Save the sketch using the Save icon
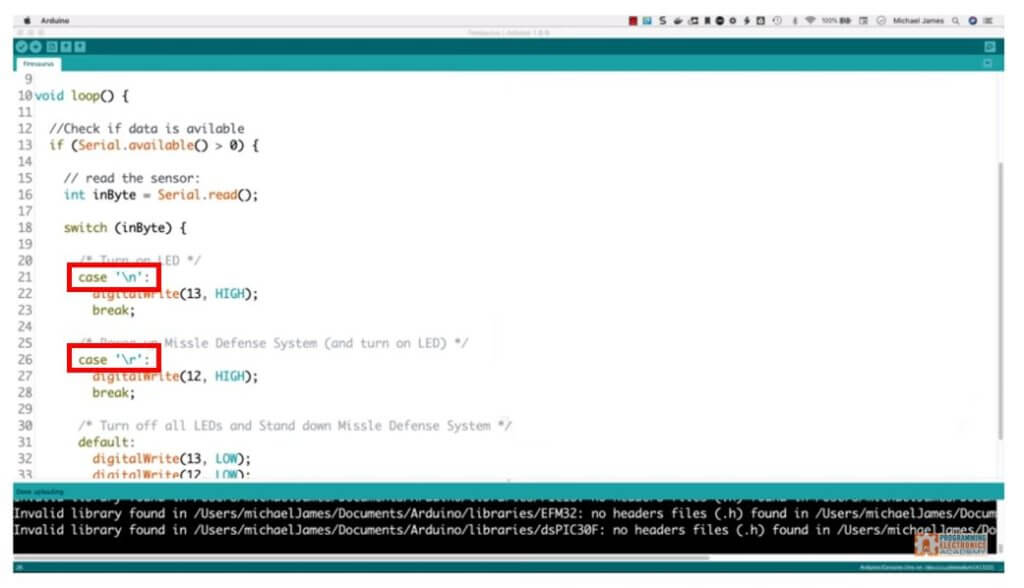This screenshot has height=588, width=1024. click(x=78, y=46)
